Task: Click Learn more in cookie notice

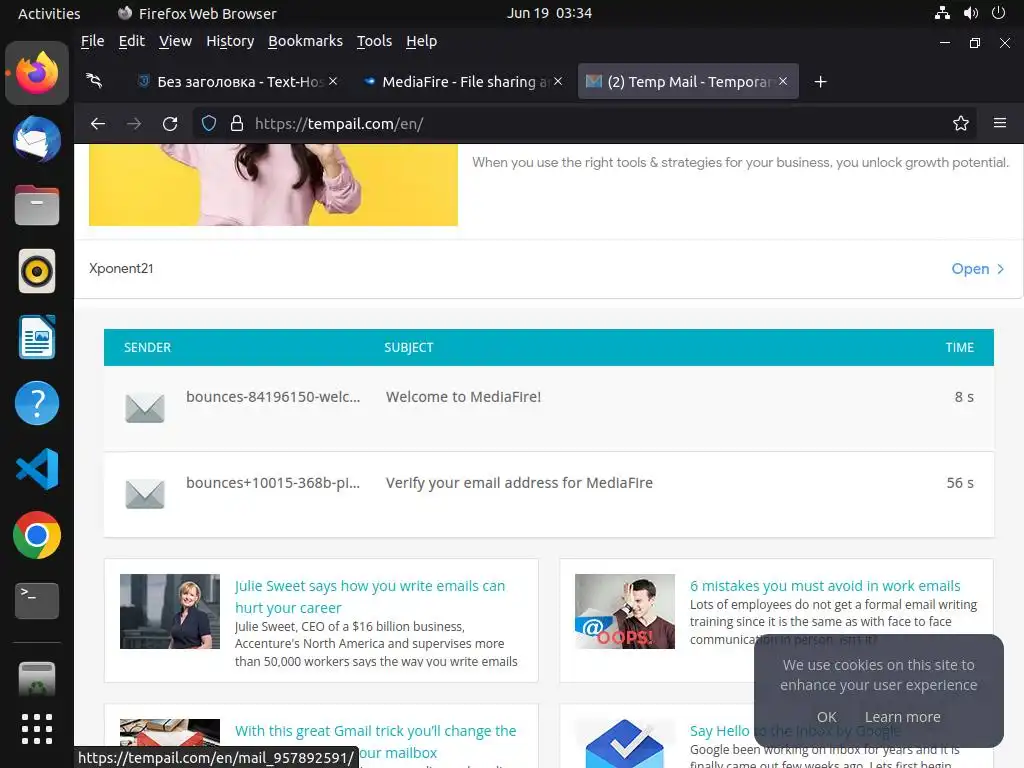Action: 903,717
